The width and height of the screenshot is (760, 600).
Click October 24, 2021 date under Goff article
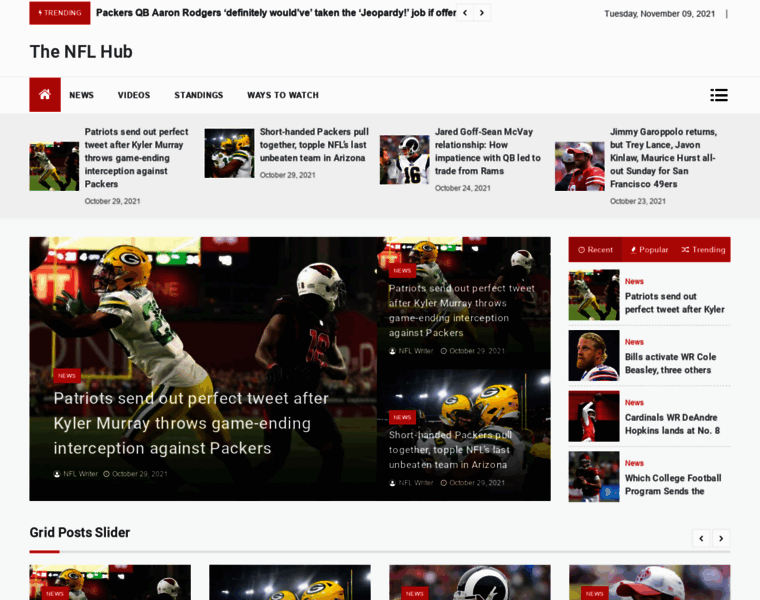462,188
